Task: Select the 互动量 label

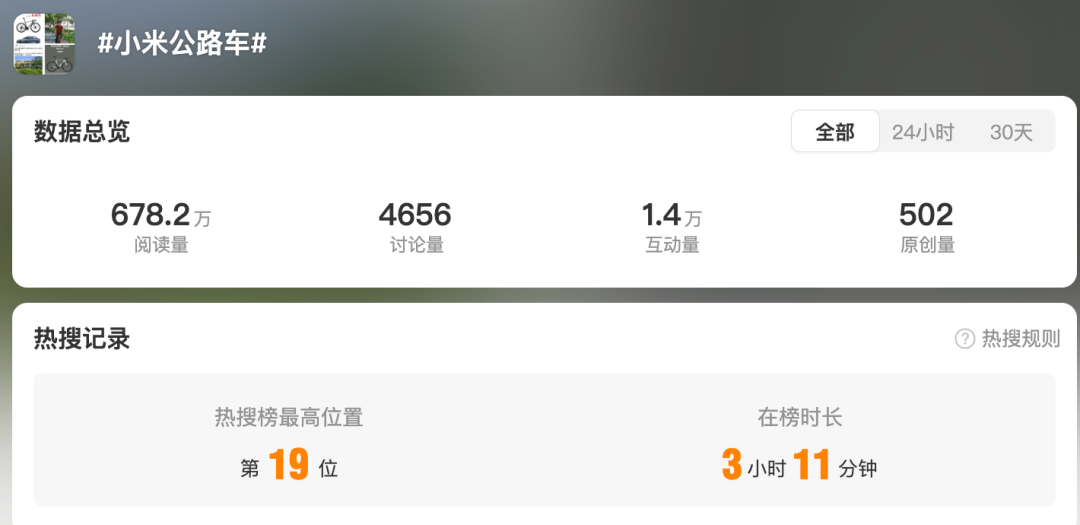Action: point(672,245)
